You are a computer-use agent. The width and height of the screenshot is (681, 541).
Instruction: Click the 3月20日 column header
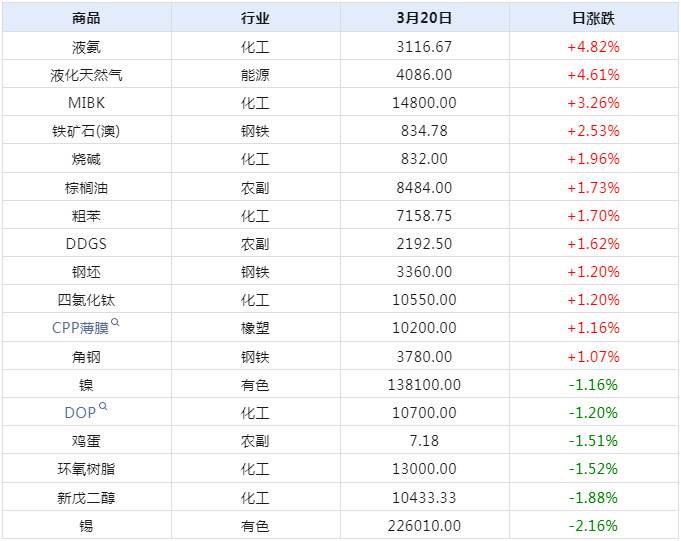(424, 18)
